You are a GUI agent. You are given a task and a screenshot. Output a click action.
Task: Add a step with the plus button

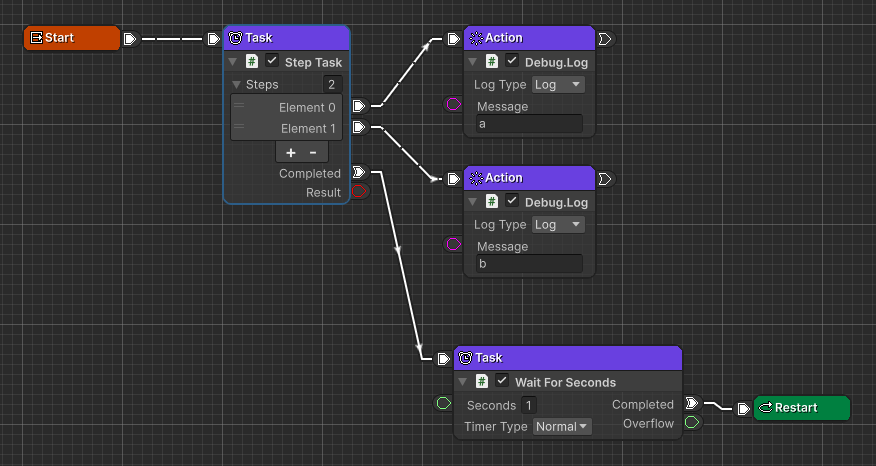click(290, 153)
